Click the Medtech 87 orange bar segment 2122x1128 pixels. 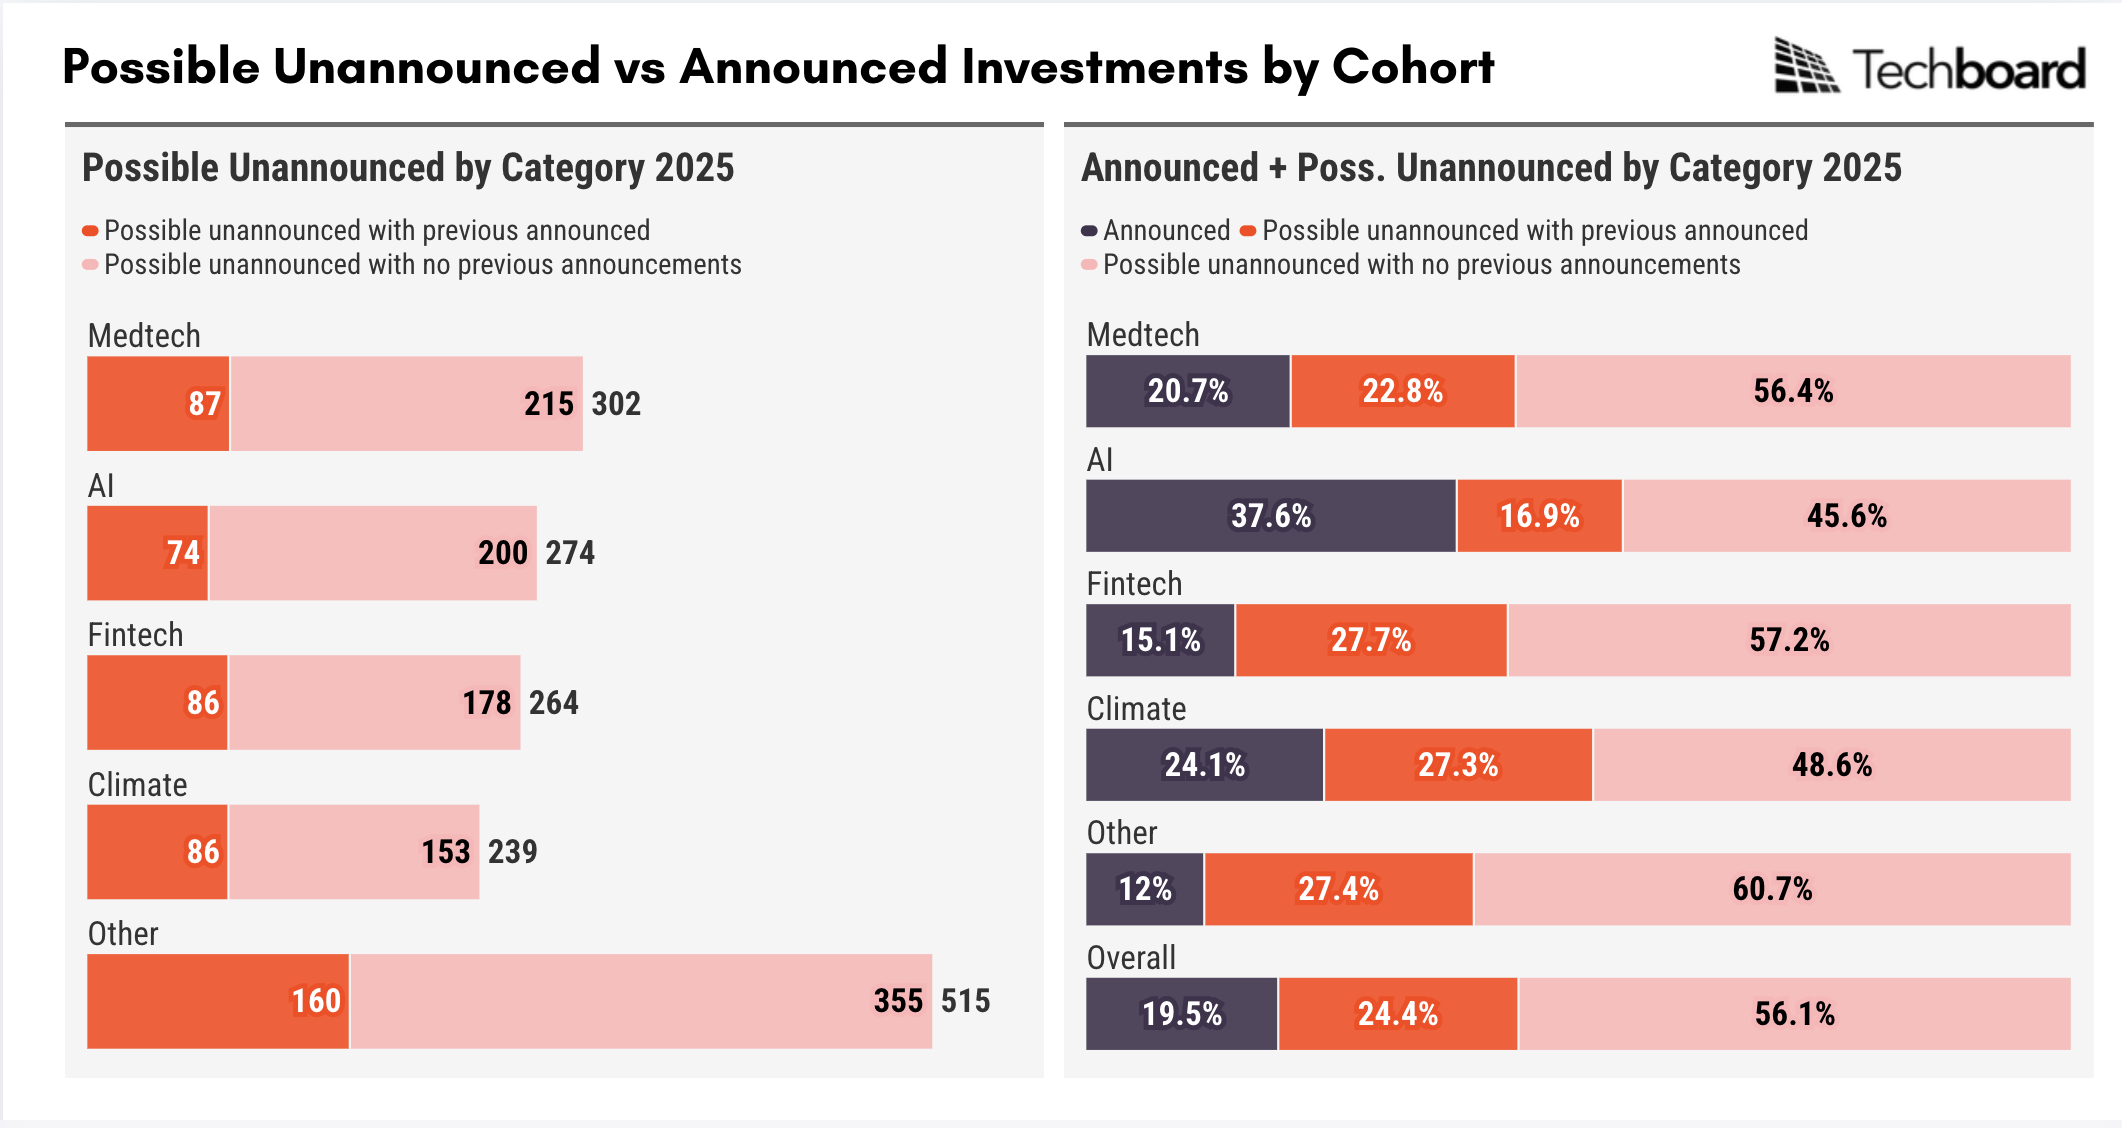point(158,404)
